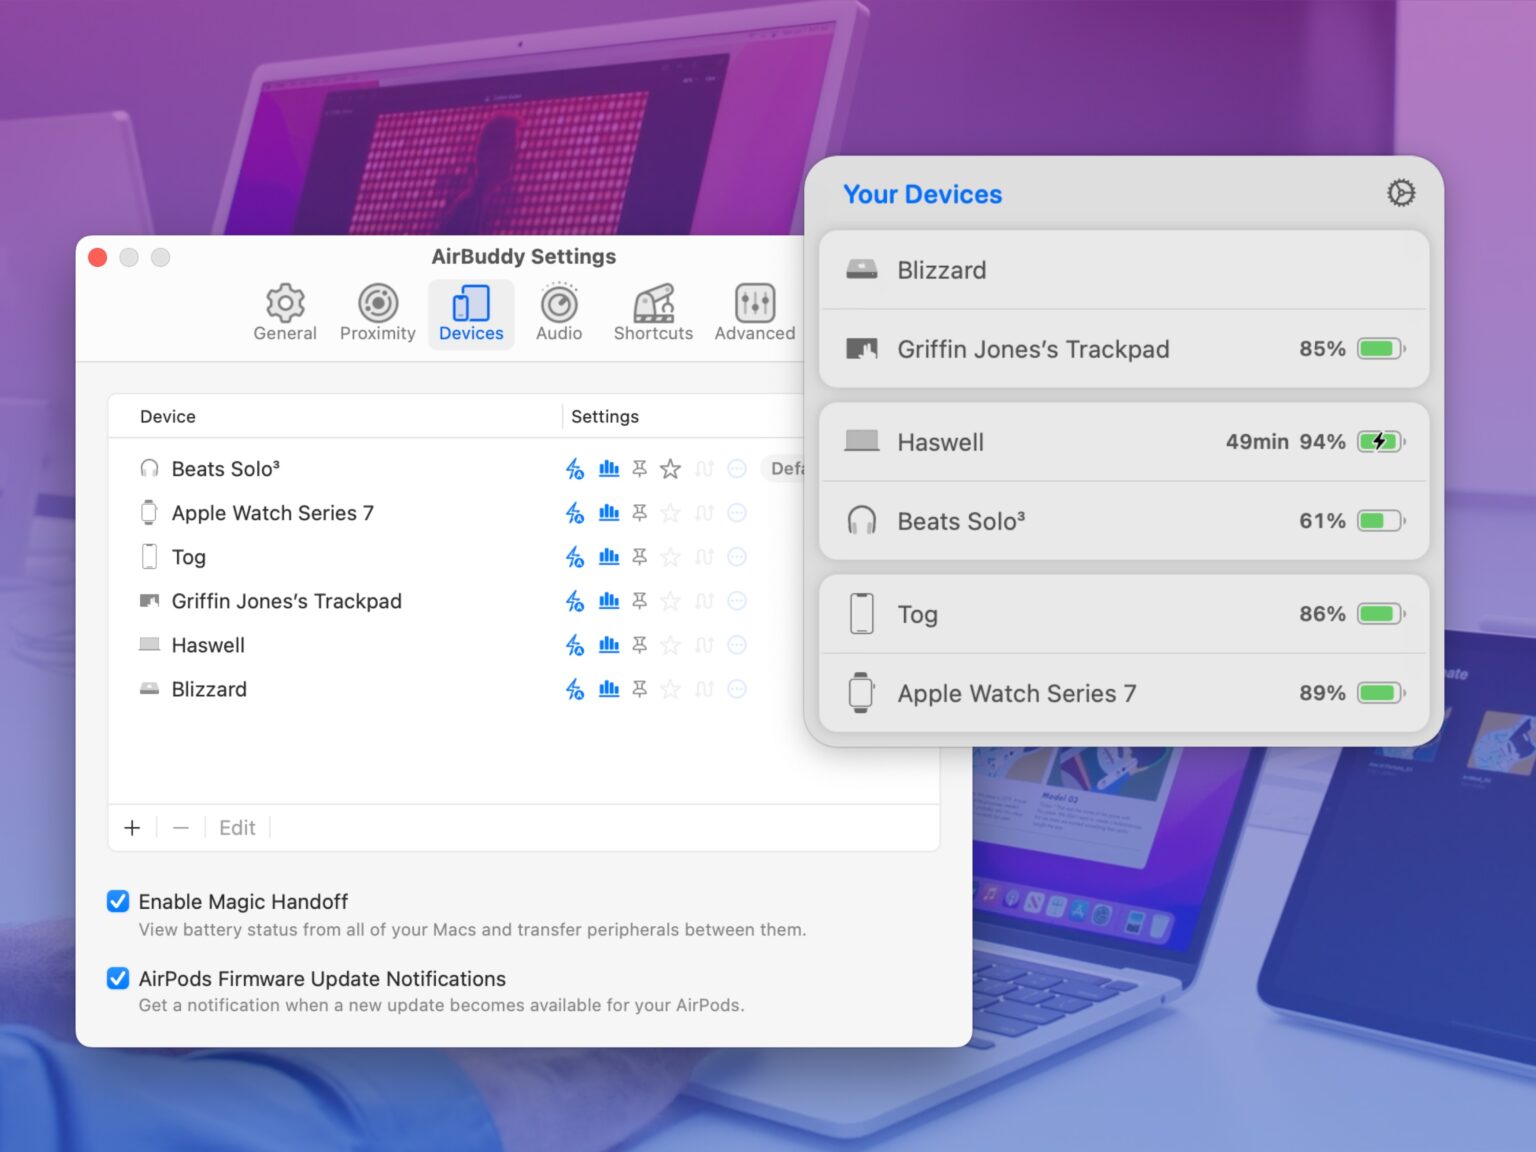Click the pin icon for Blizzard
The width and height of the screenshot is (1536, 1152).
click(640, 689)
